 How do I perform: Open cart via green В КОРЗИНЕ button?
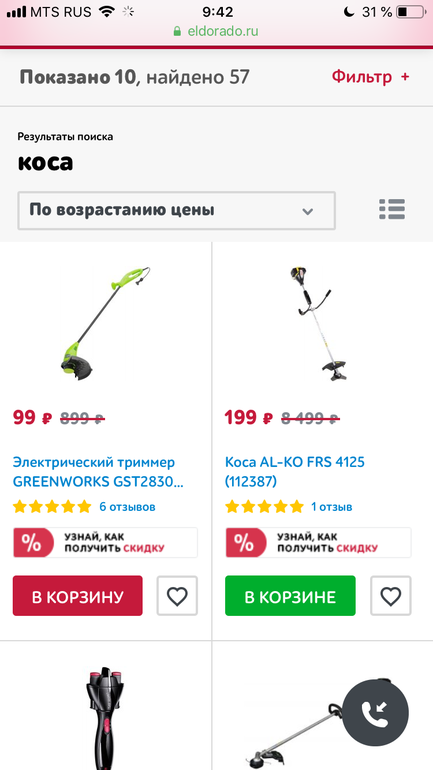tap(290, 596)
